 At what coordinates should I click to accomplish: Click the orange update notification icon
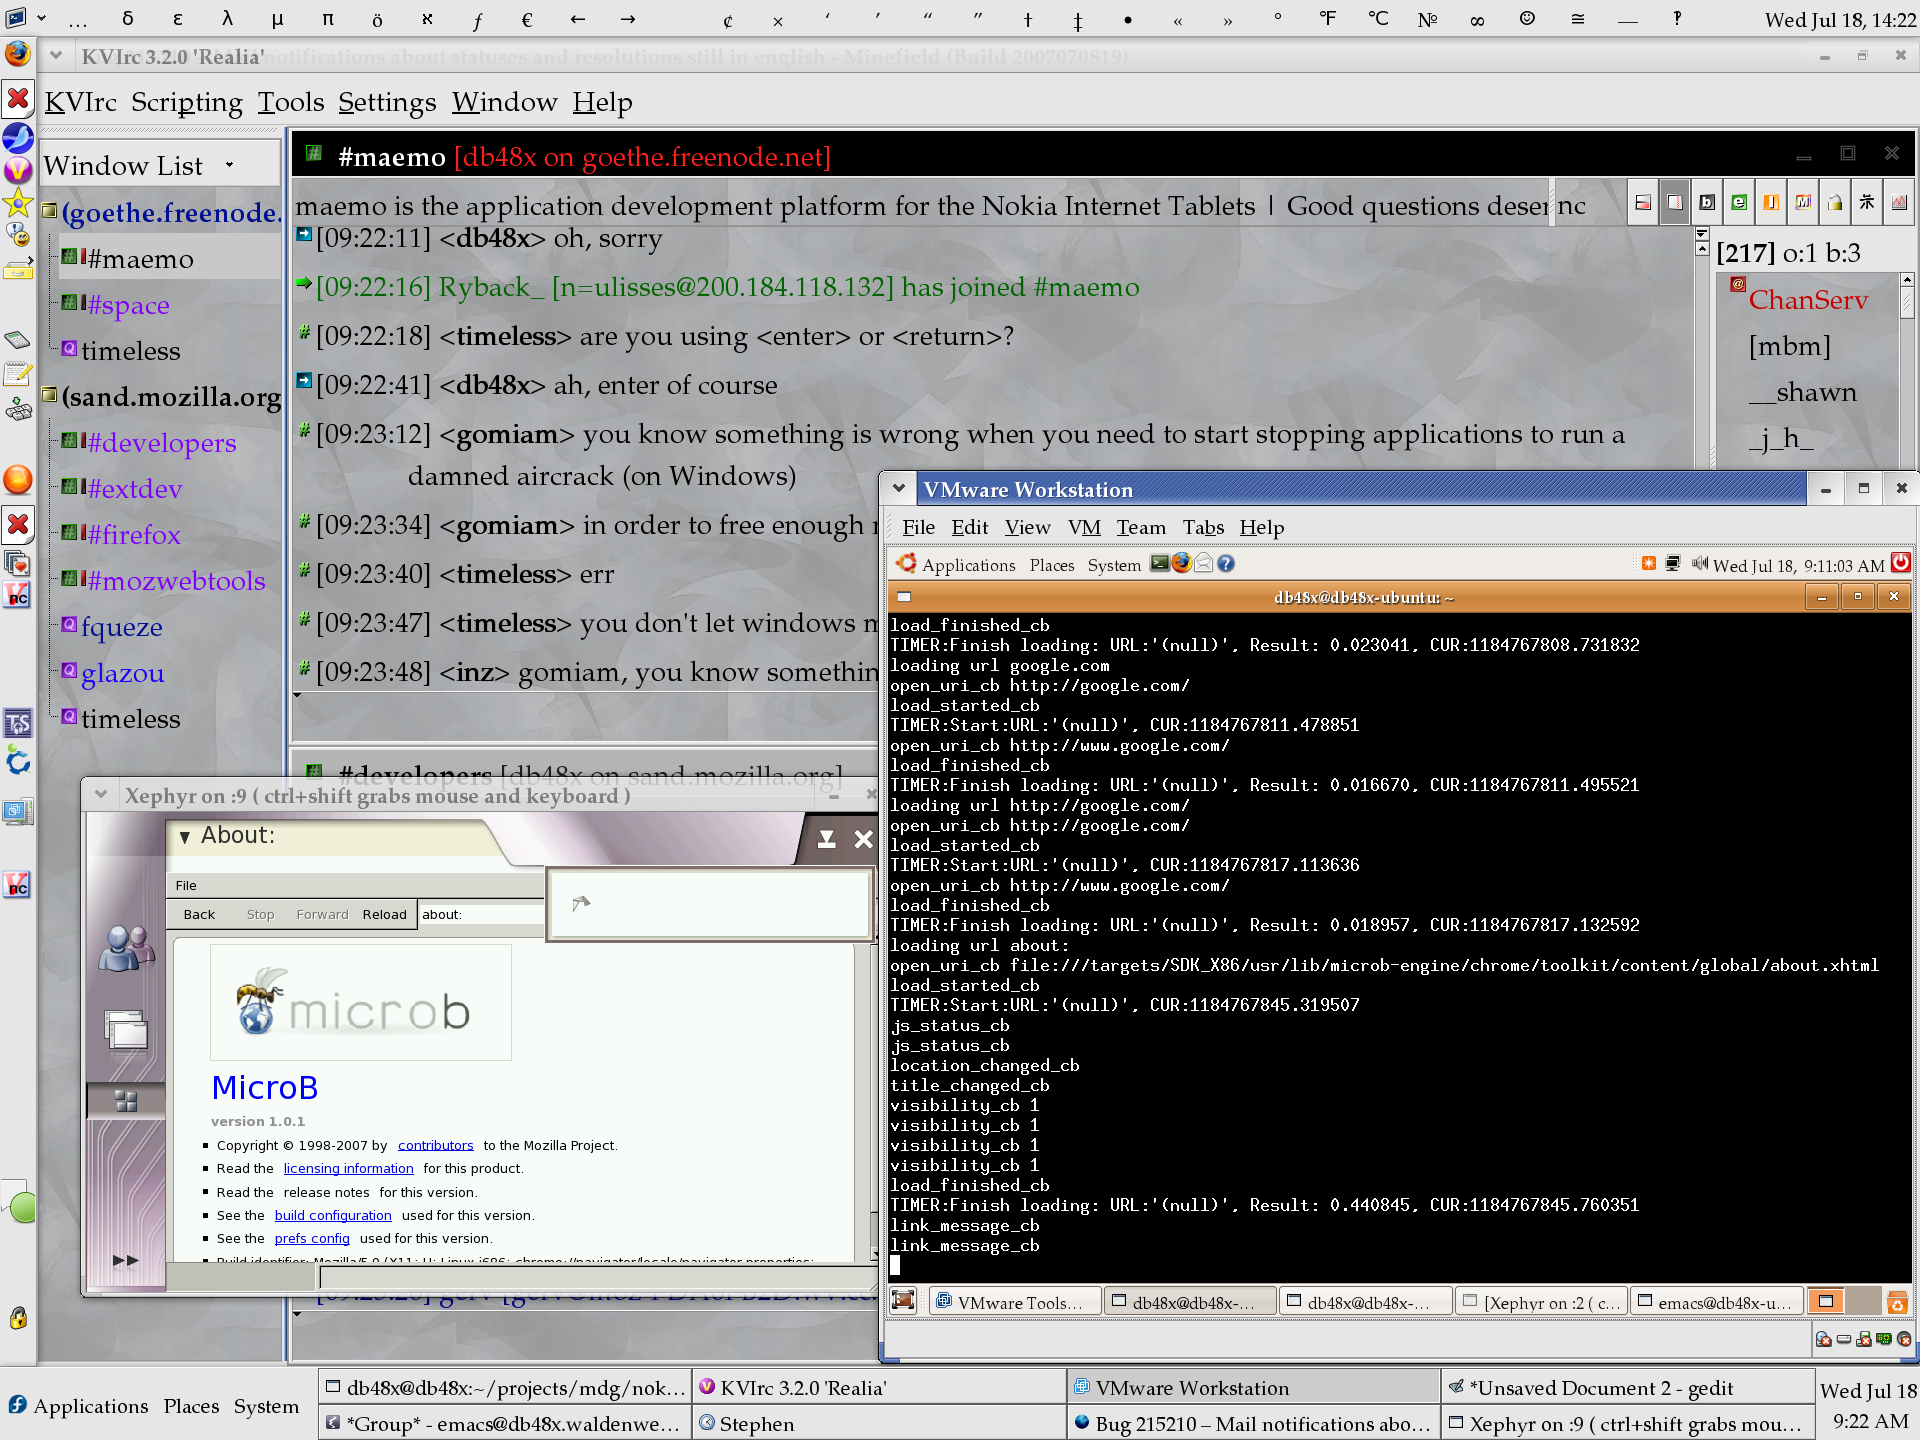[1649, 564]
